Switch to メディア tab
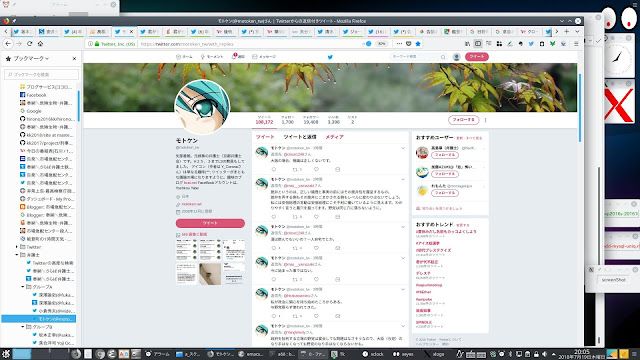 click(334, 137)
